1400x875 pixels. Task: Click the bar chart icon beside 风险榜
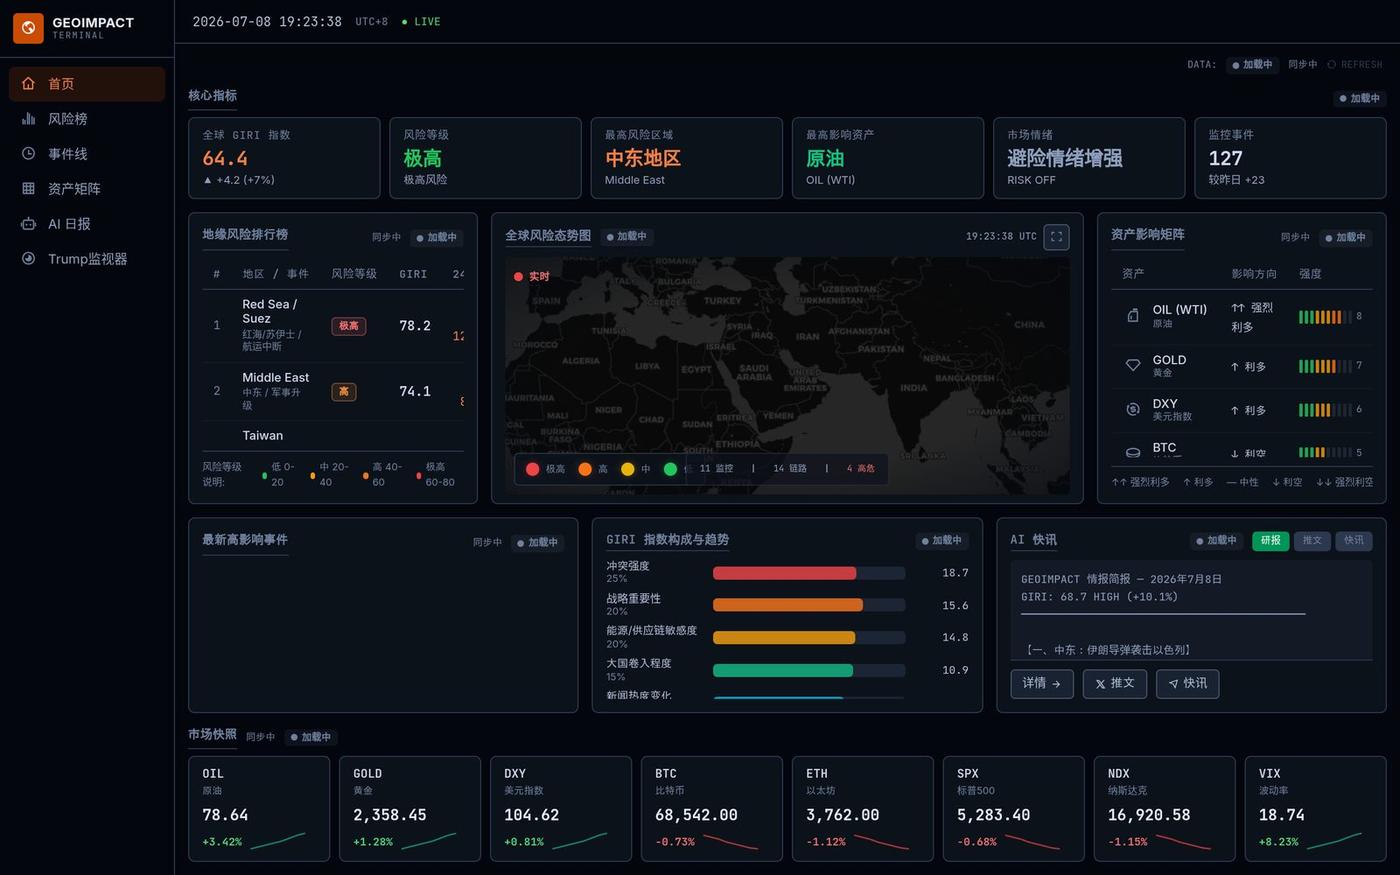(28, 119)
